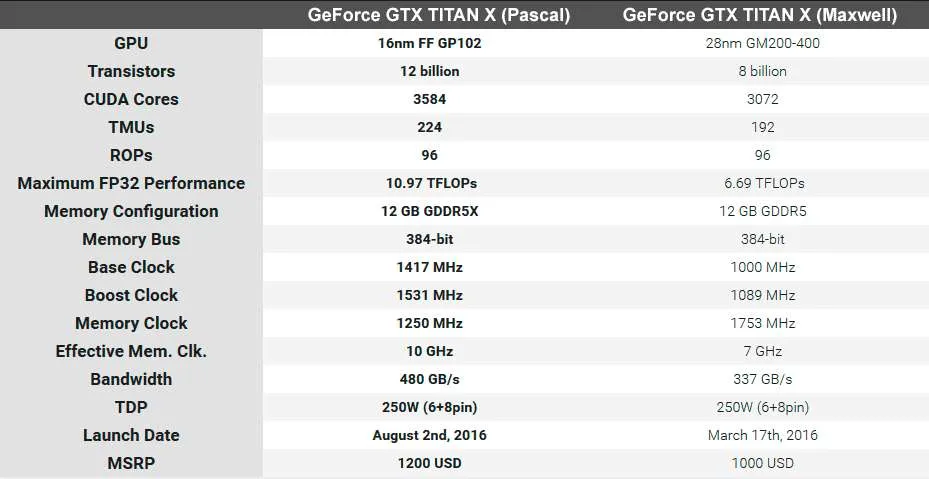Viewport: 929px width, 479px height.
Task: Click the 1200 USD MSRP value
Action: (x=430, y=463)
